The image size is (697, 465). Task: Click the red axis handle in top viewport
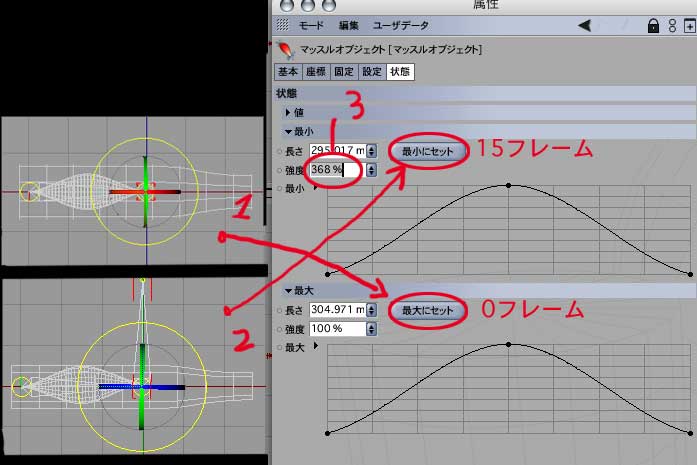click(x=145, y=192)
